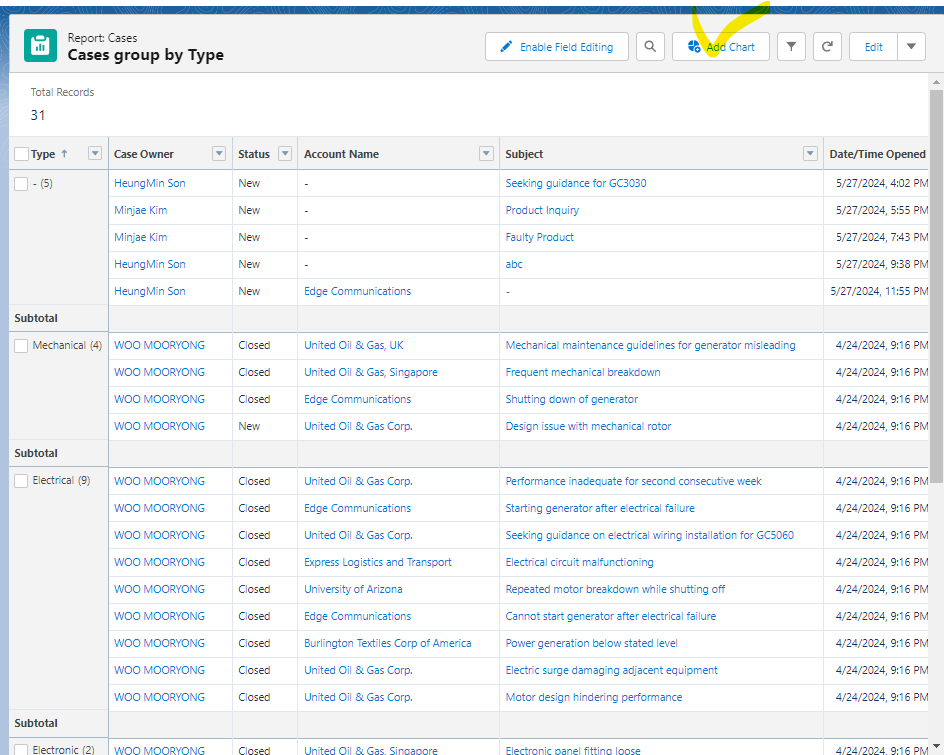Image resolution: width=944 pixels, height=755 pixels.
Task: Open the Faulty Product case
Action: click(539, 237)
